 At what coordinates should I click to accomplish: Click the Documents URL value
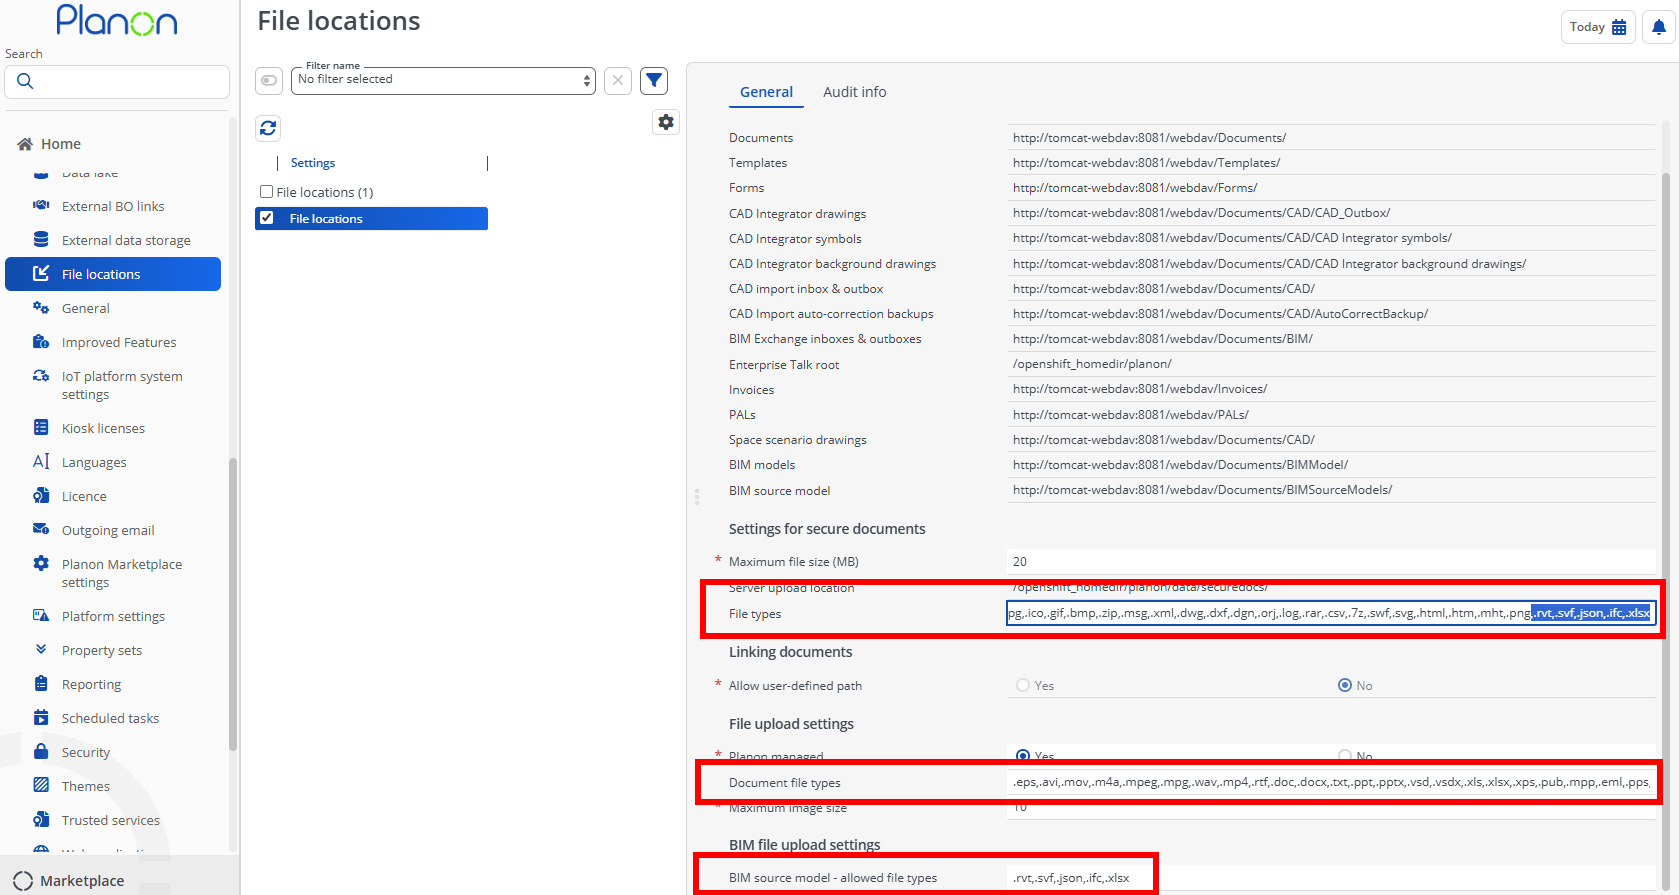click(1149, 138)
